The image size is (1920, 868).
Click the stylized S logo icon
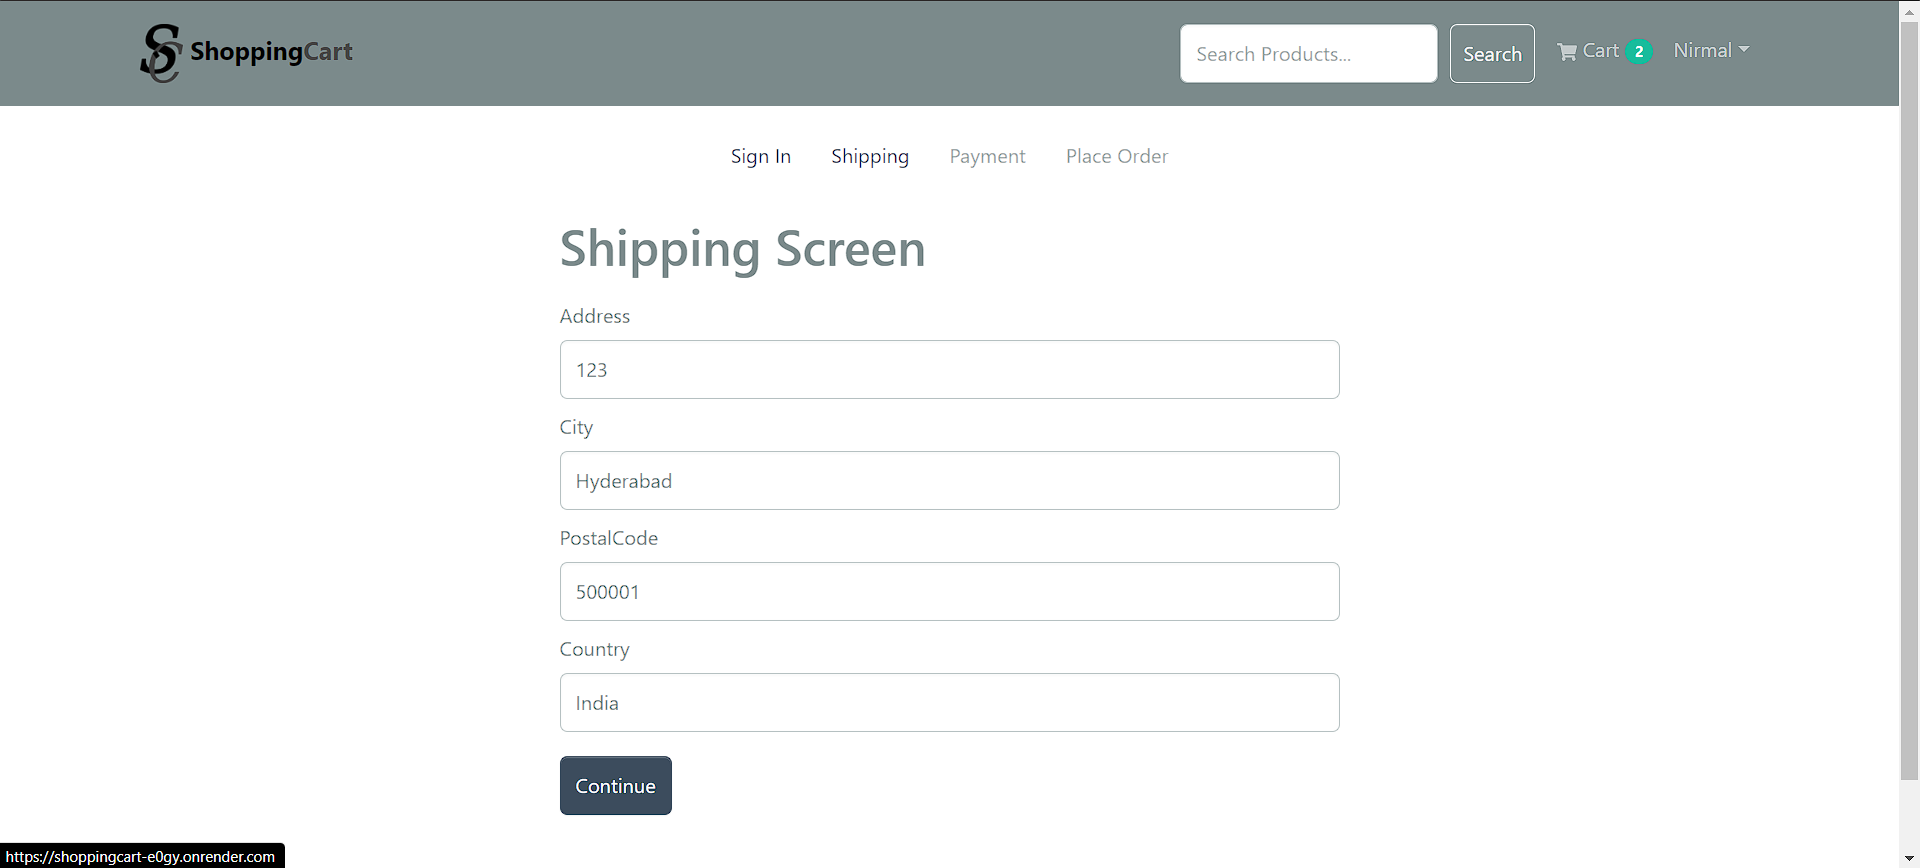click(160, 53)
